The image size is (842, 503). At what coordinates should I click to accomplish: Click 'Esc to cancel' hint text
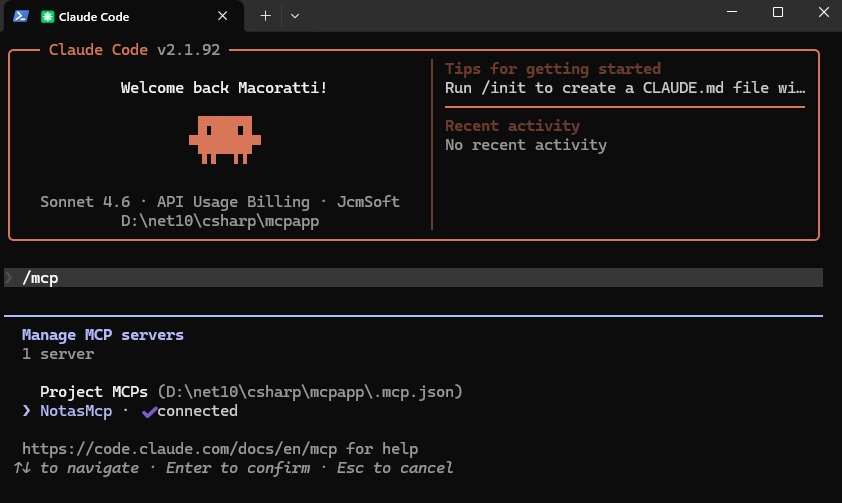[x=395, y=468]
